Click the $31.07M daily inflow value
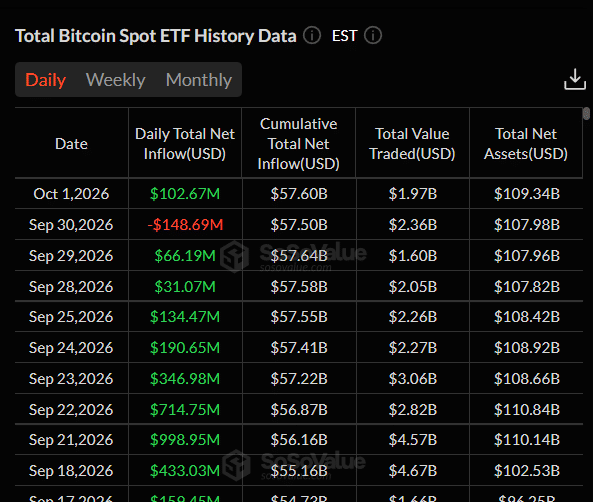The width and height of the screenshot is (593, 502). (185, 287)
